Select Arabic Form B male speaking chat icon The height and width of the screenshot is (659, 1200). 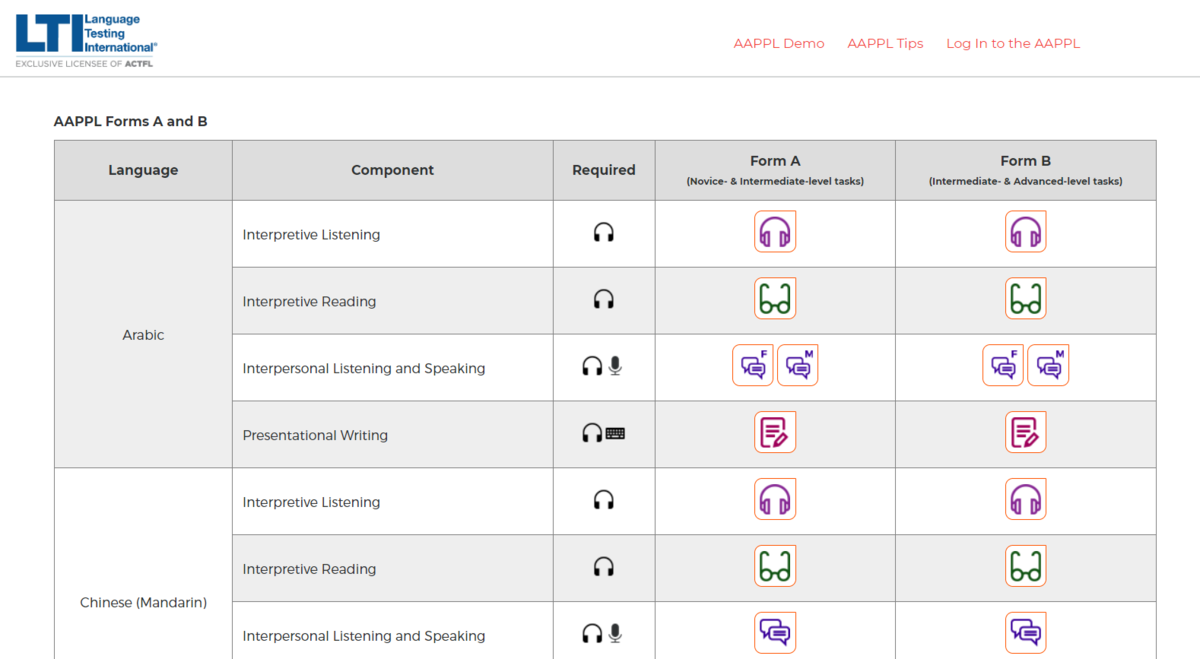pyautogui.click(x=1048, y=366)
